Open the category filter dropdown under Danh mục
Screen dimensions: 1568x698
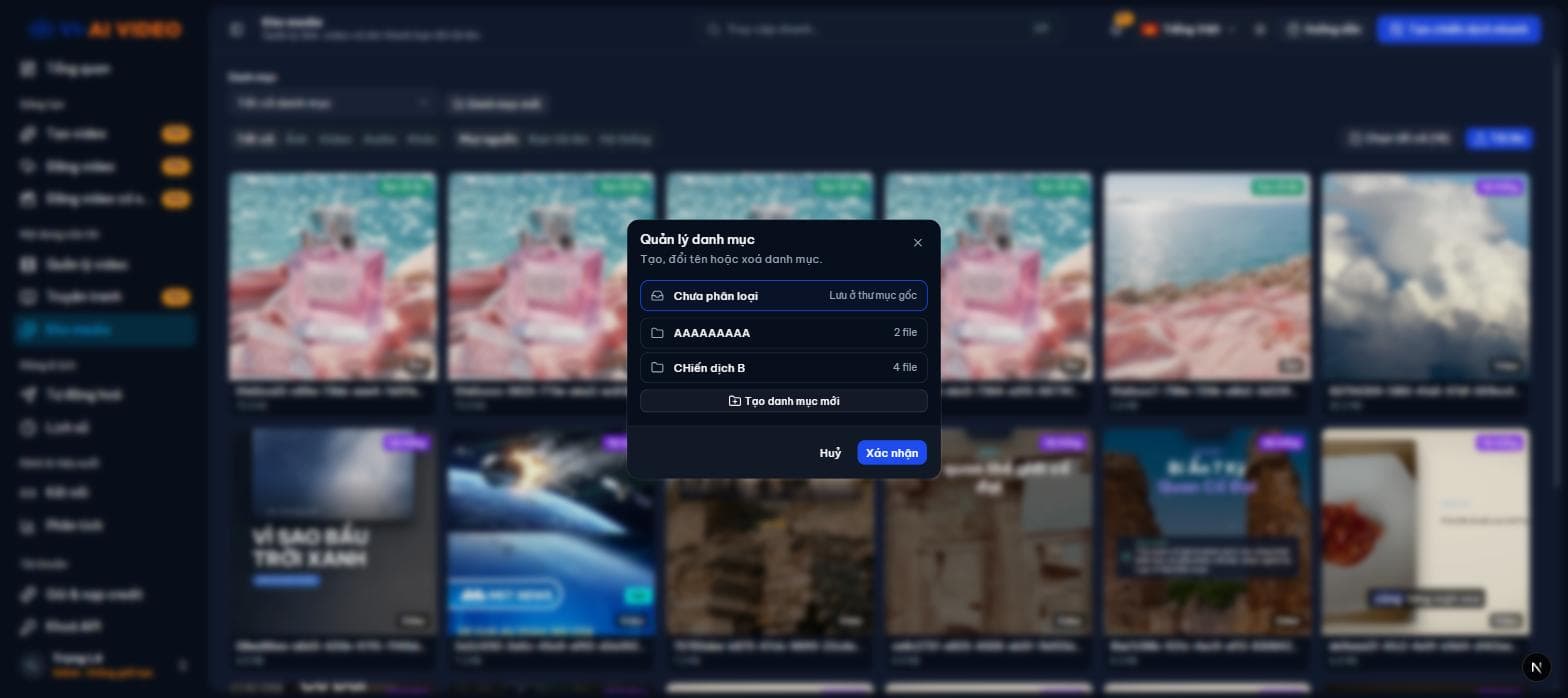(331, 103)
